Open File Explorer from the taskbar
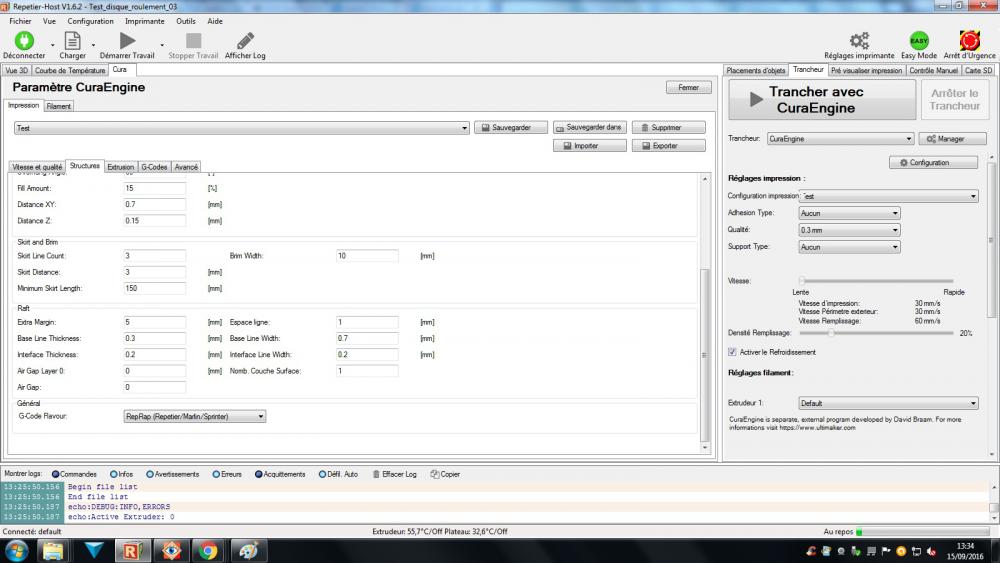 click(53, 550)
